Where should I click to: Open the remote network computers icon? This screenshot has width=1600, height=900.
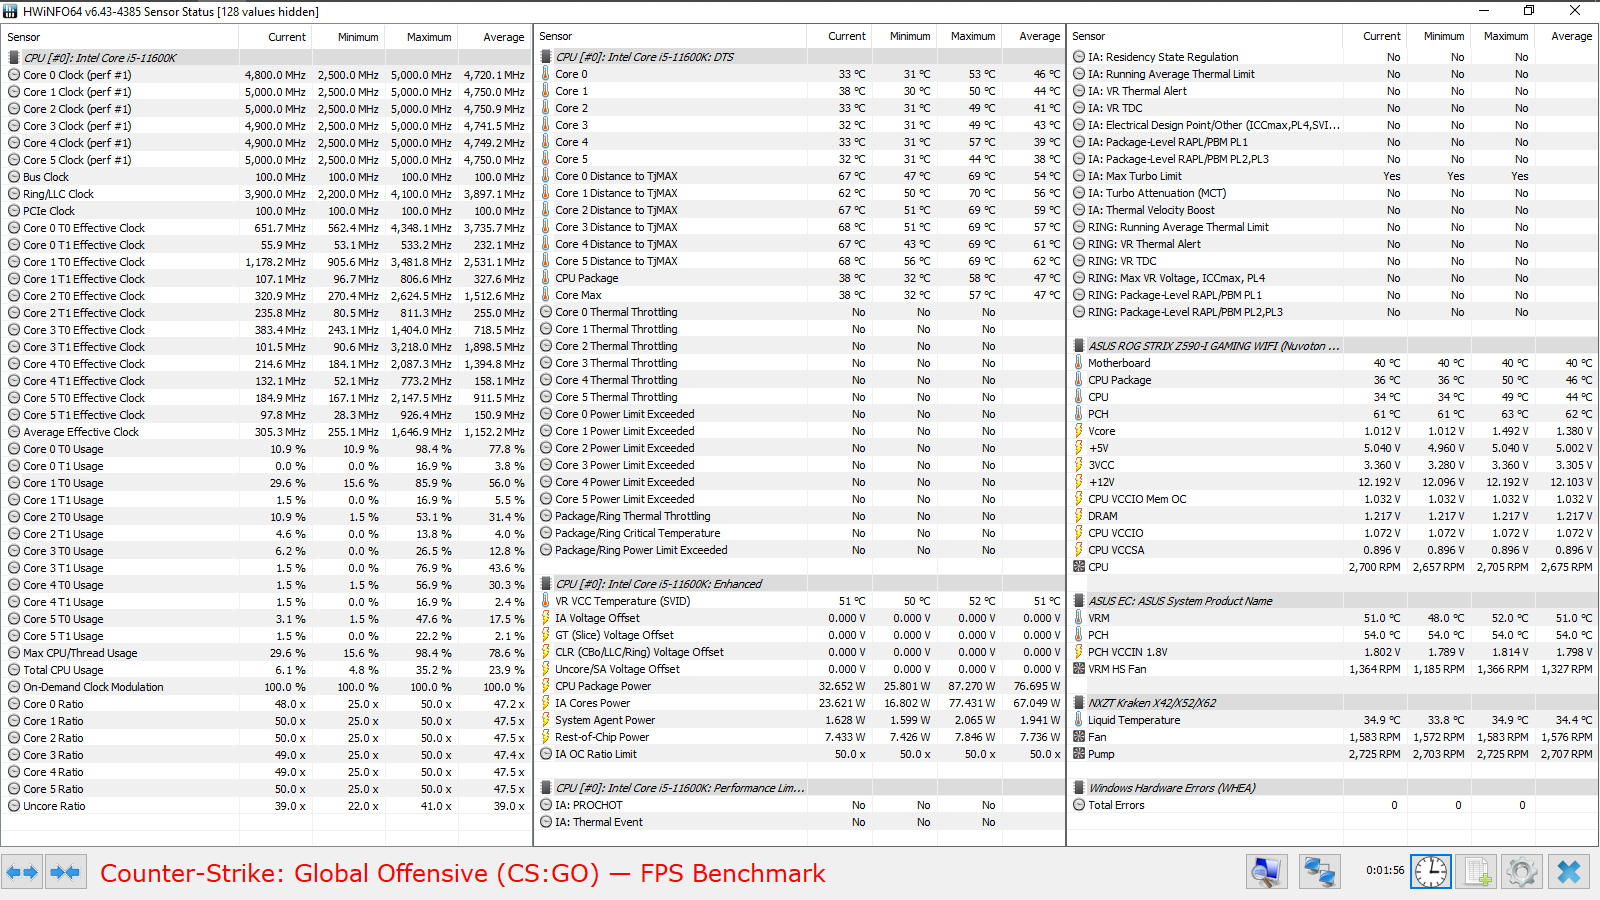[x=1319, y=872]
